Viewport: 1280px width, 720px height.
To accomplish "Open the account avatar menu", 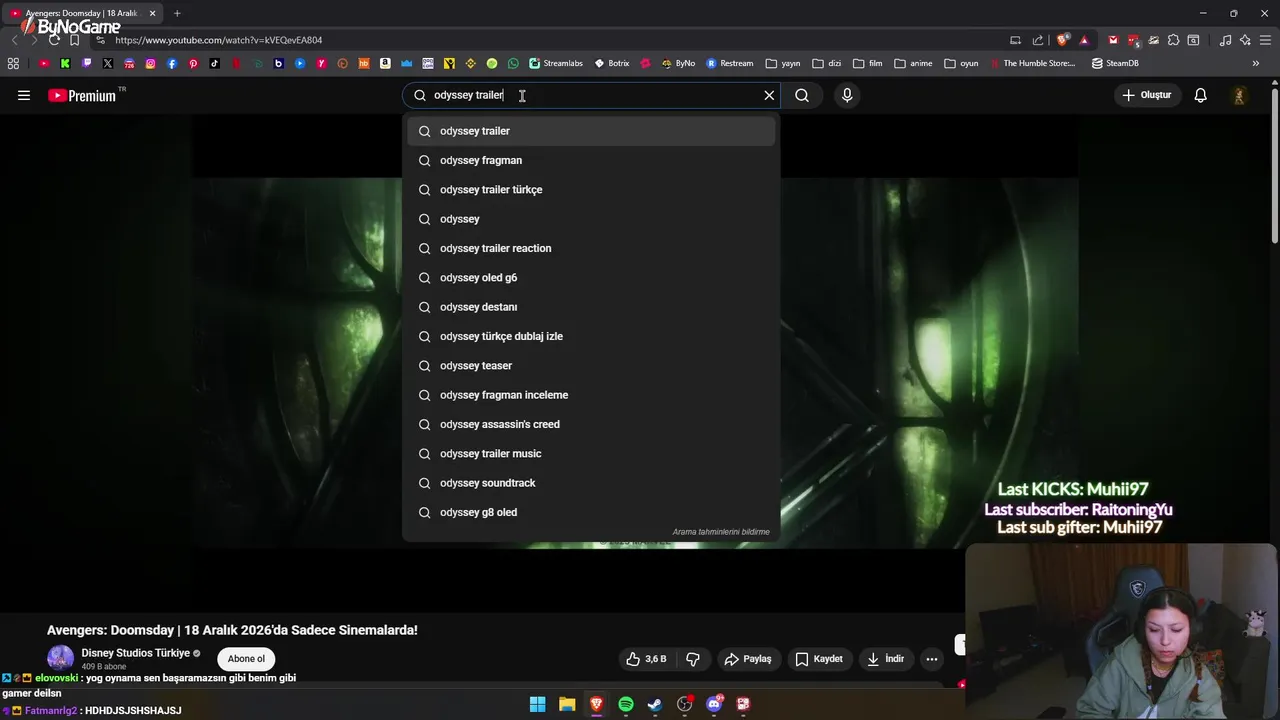I will [1239, 95].
